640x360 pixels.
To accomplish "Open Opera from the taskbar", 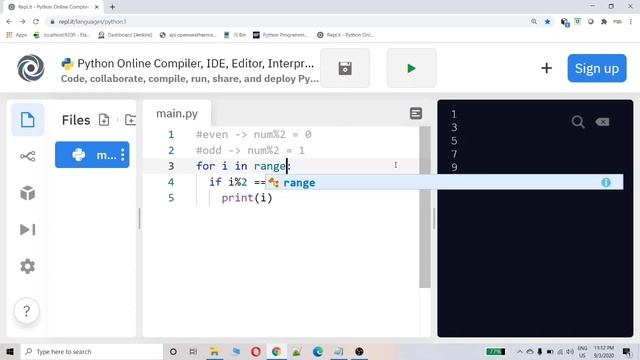I will click(x=256, y=351).
